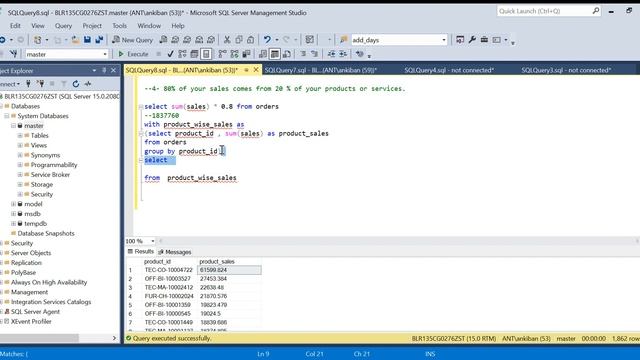Expand the Programmability folder
Screen dimensions: 640x360
click(x=20, y=165)
